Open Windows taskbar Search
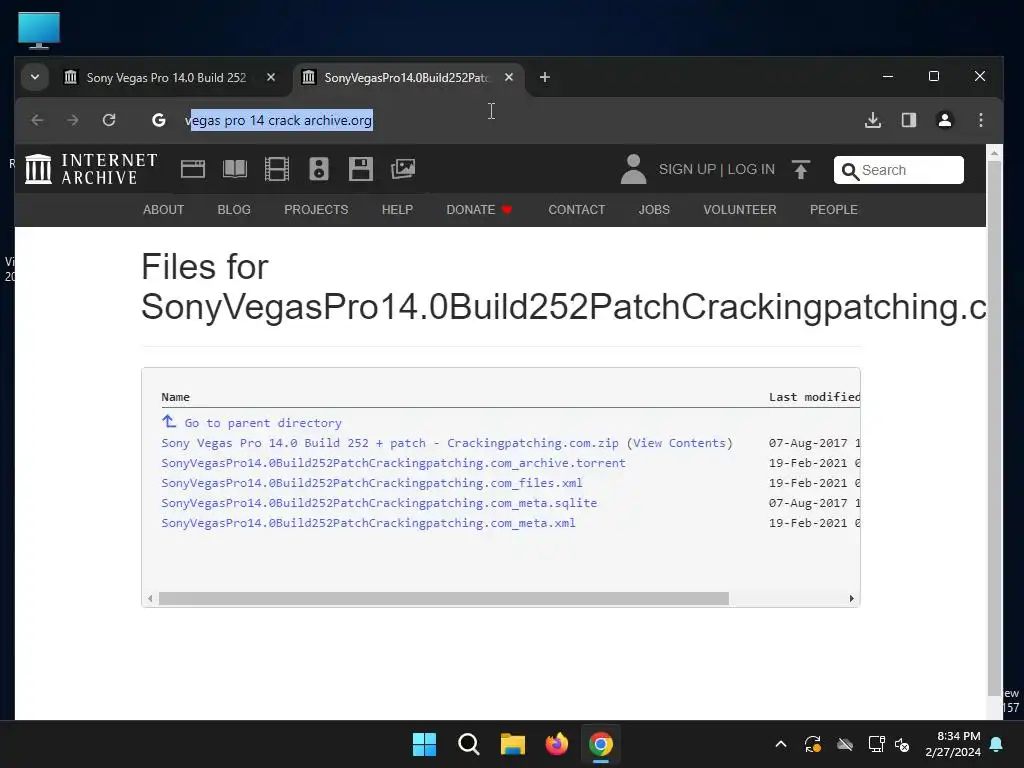This screenshot has height=768, width=1024. pyautogui.click(x=468, y=744)
